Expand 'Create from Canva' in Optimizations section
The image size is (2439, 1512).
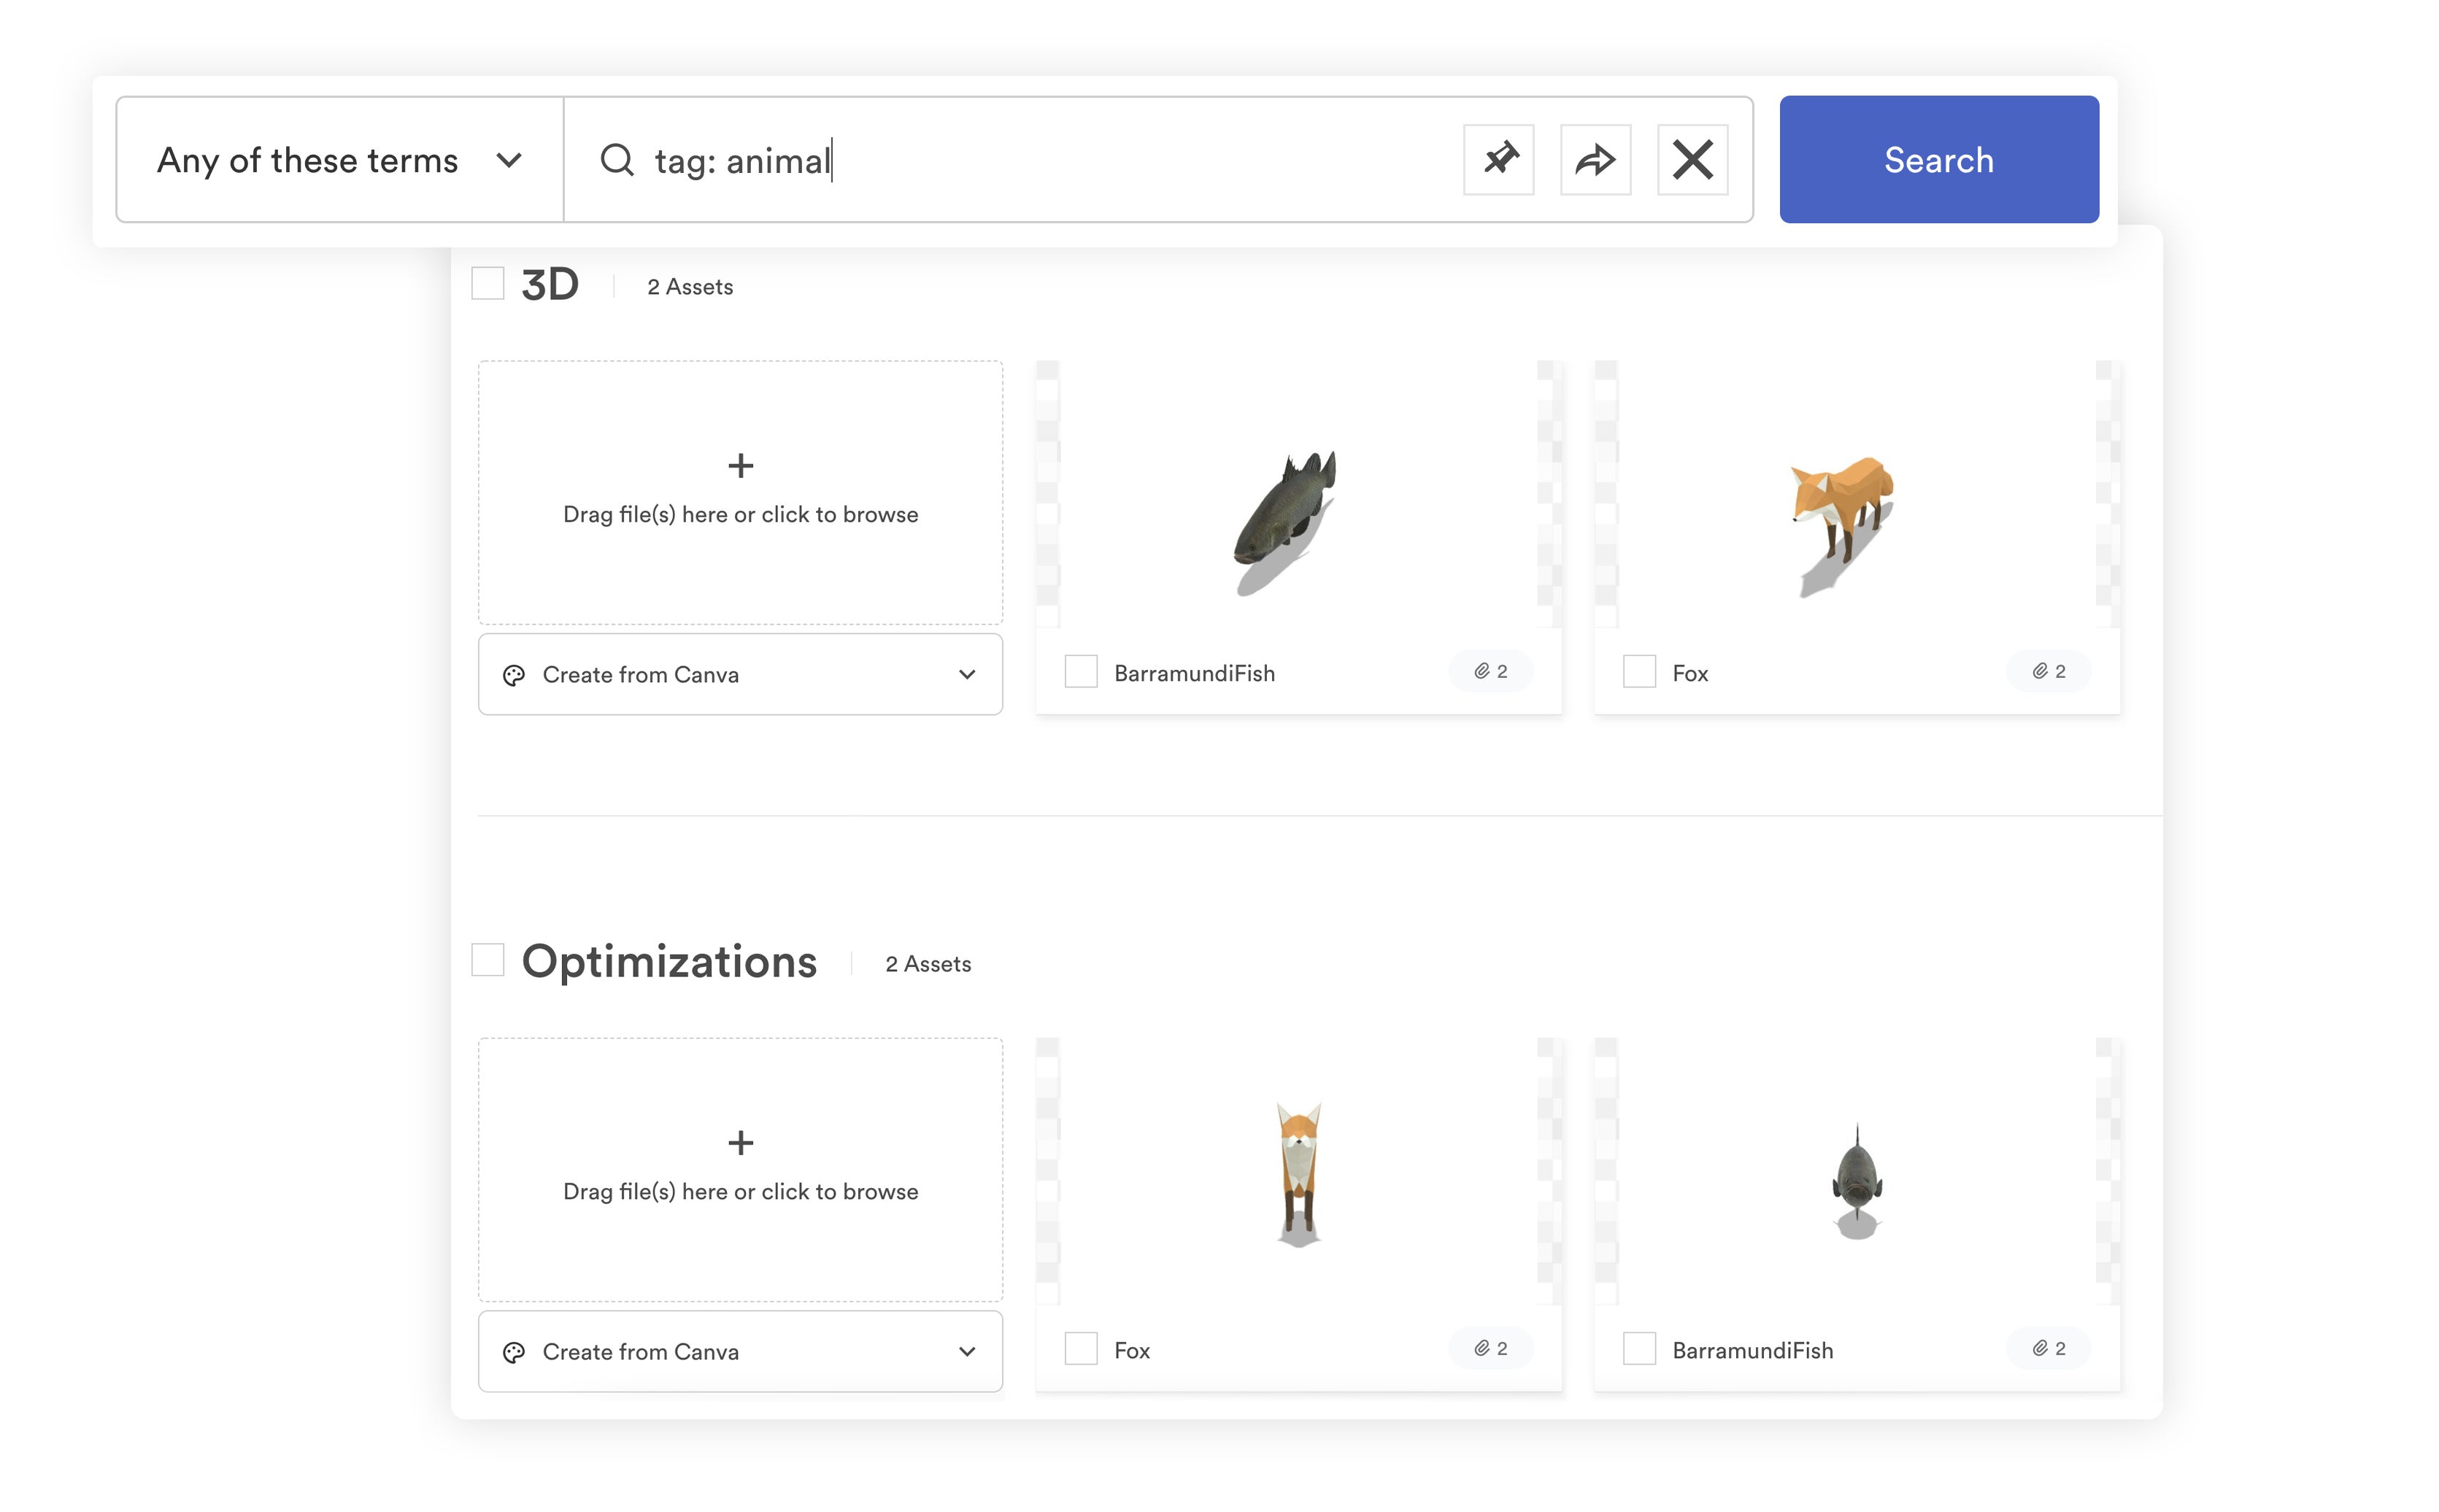tap(740, 1351)
